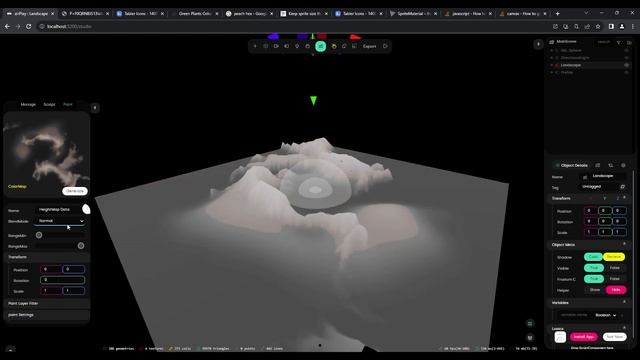Viewport: 640px width, 360px height.
Task: Switch to the Sculpt tab
Action: (x=49, y=104)
